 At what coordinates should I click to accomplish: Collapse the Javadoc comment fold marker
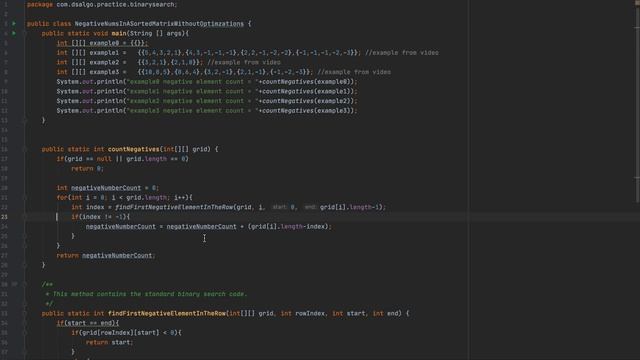pos(24,284)
